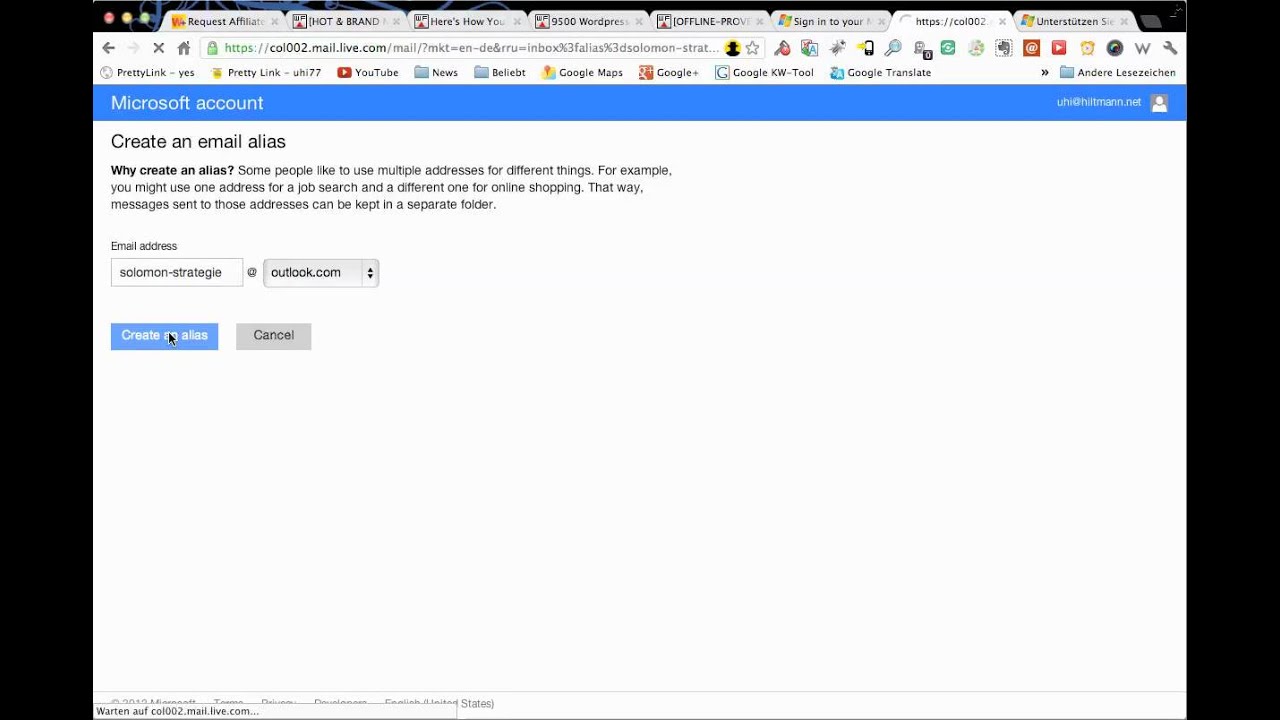Expand Andere Lesezeichen bookmarks folder
This screenshot has height=720, width=1280.
[x=1118, y=72]
